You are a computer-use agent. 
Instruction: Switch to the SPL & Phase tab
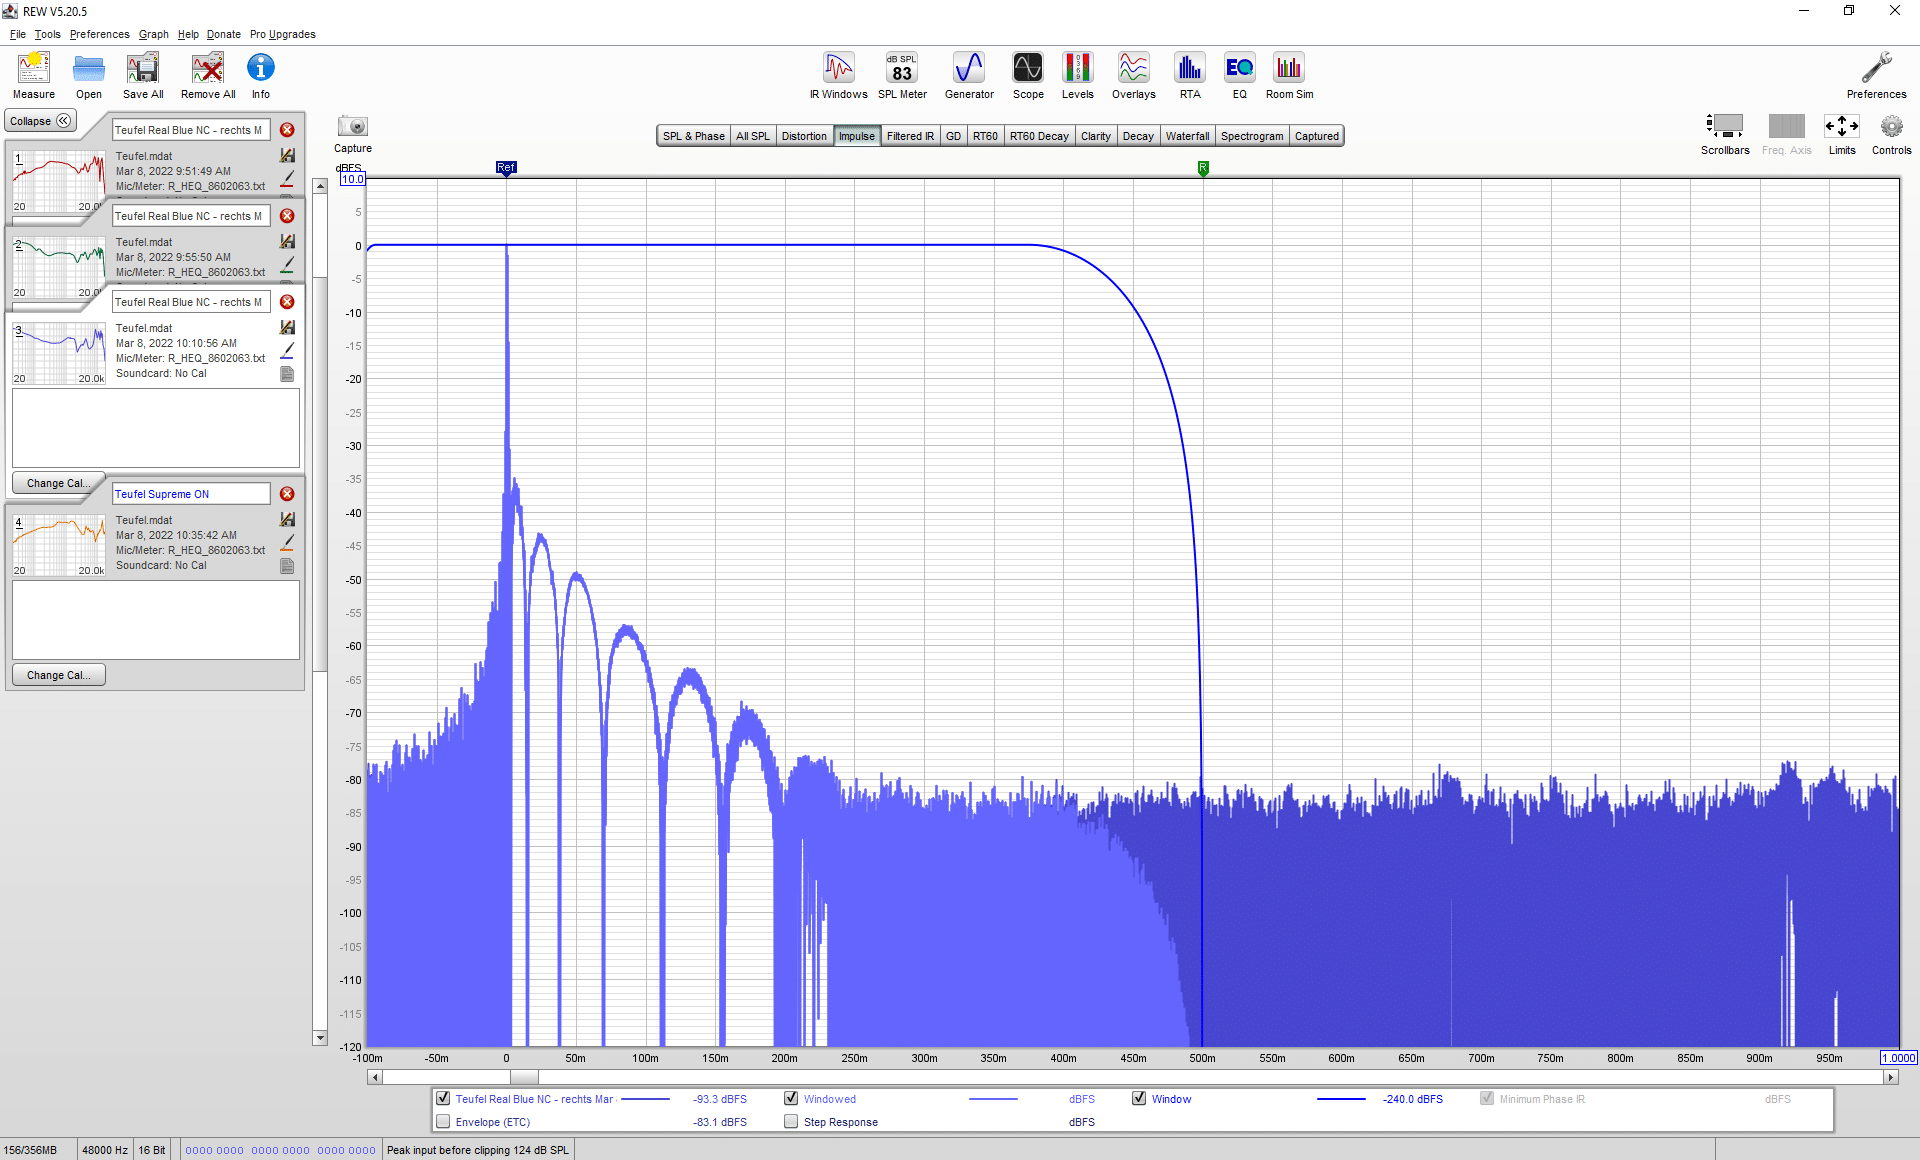coord(694,136)
